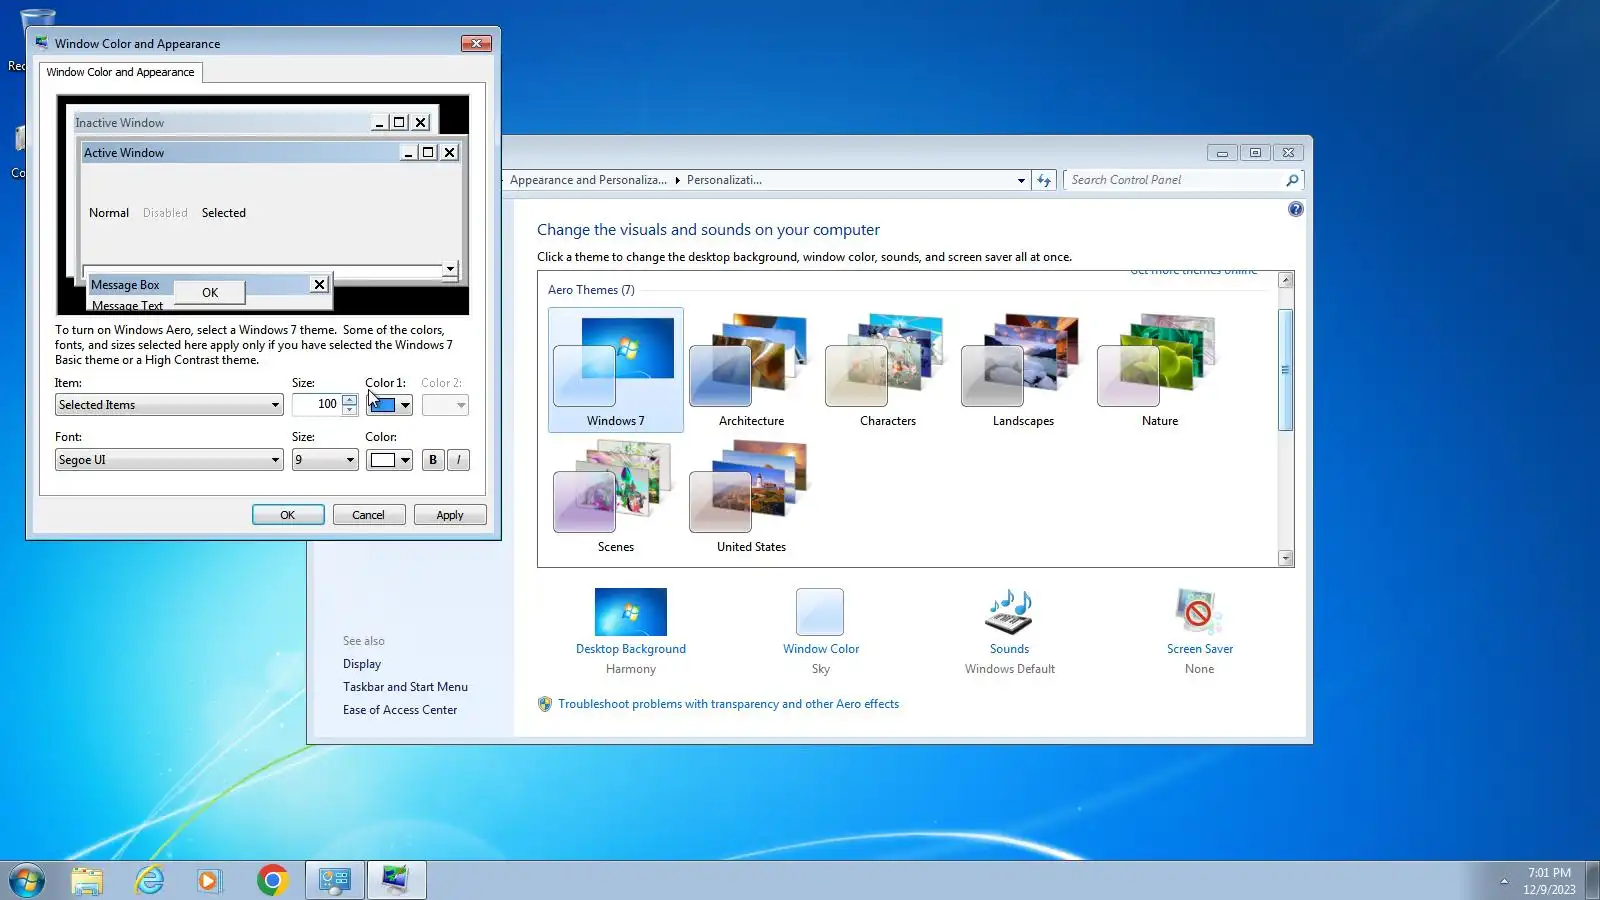Image resolution: width=1600 pixels, height=900 pixels.
Task: Select the Landscapes theme
Action: 1023,370
